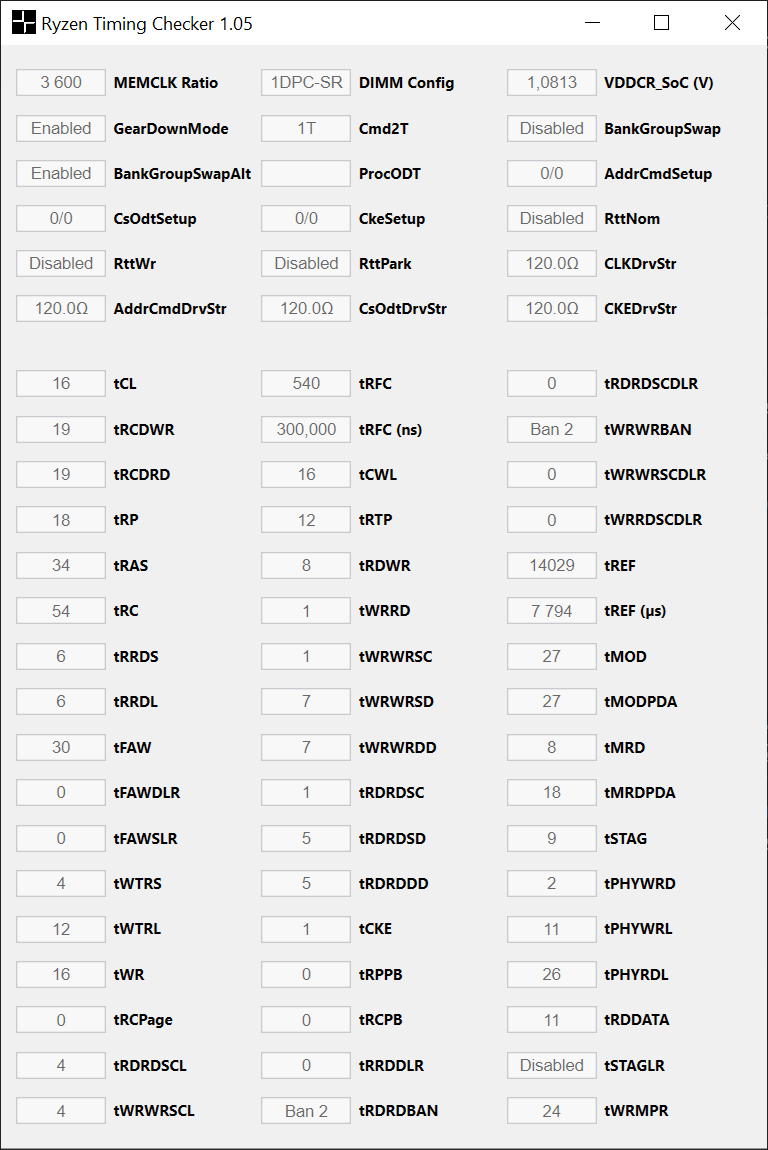
Task: Select the DIMM Config 1DPC-SR field
Action: 306,83
